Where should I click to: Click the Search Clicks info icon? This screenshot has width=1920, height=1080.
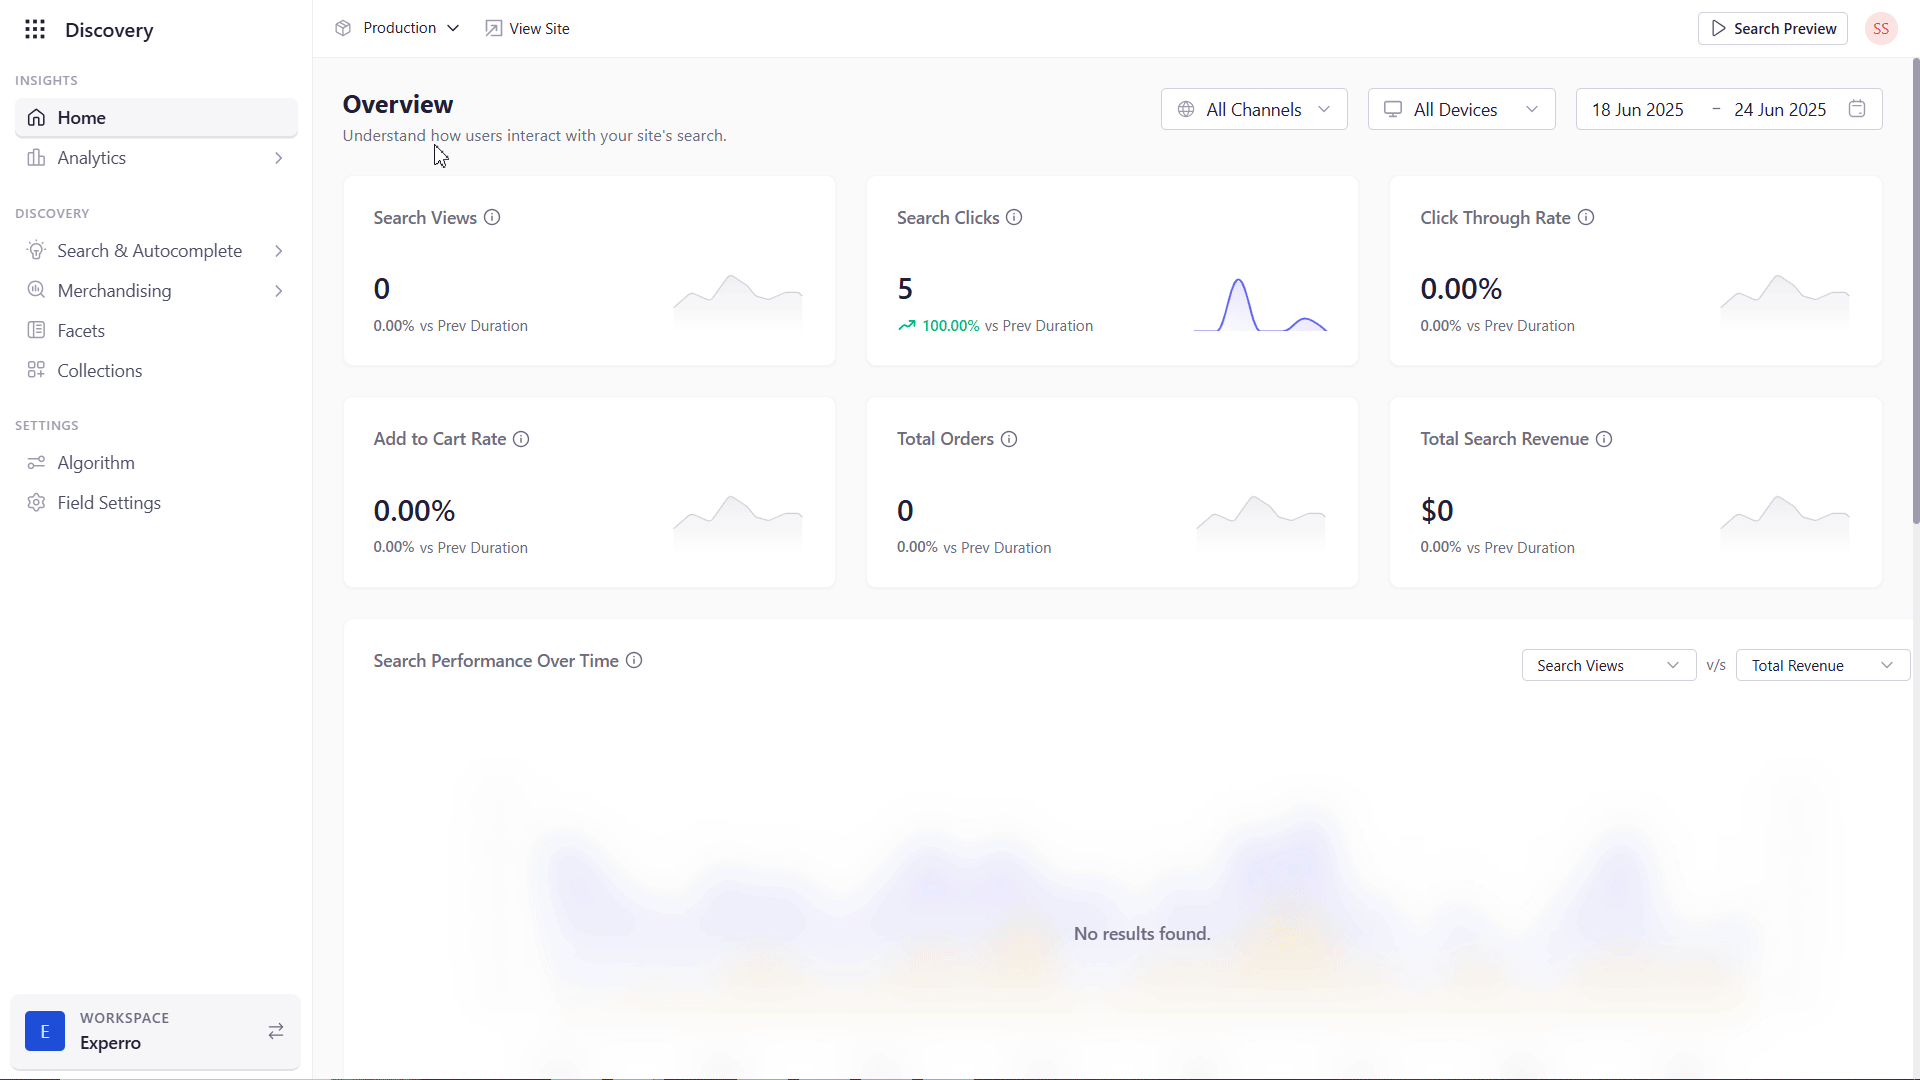tap(1014, 218)
